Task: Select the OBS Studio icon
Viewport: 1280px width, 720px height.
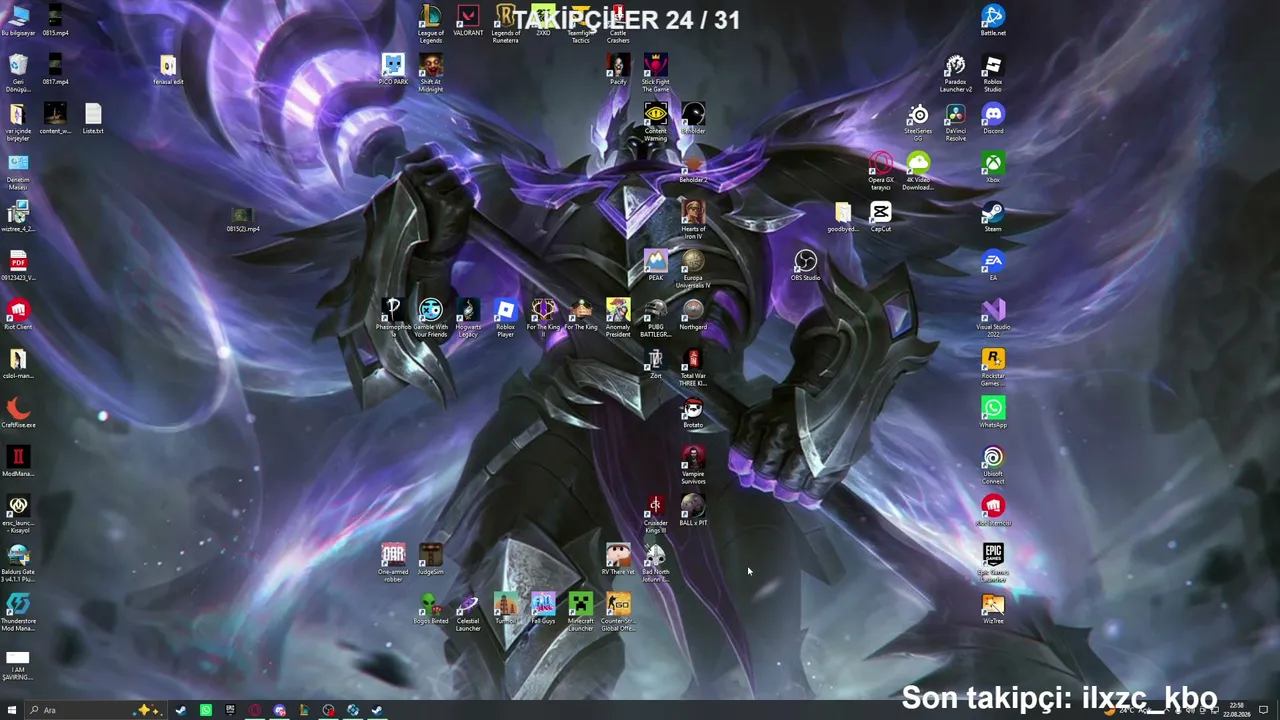Action: (806, 266)
